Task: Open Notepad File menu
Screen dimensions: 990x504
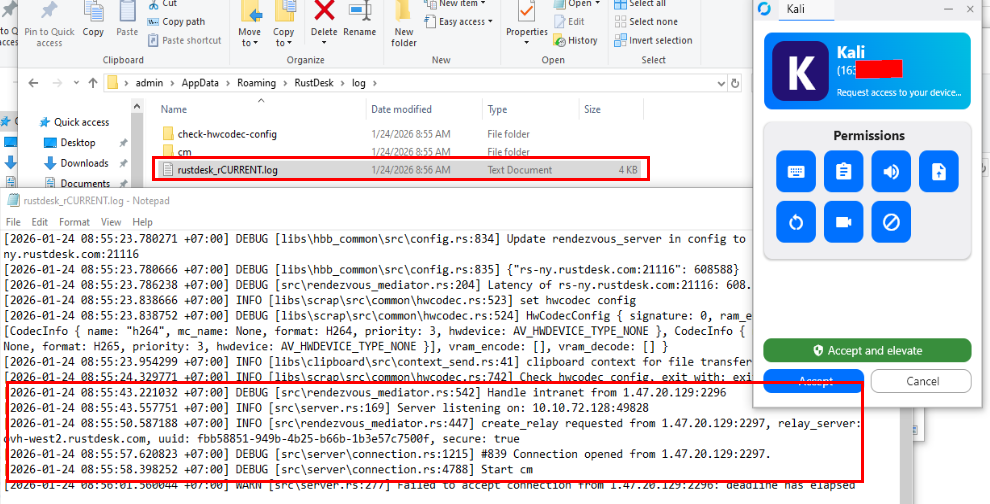Action: (13, 222)
